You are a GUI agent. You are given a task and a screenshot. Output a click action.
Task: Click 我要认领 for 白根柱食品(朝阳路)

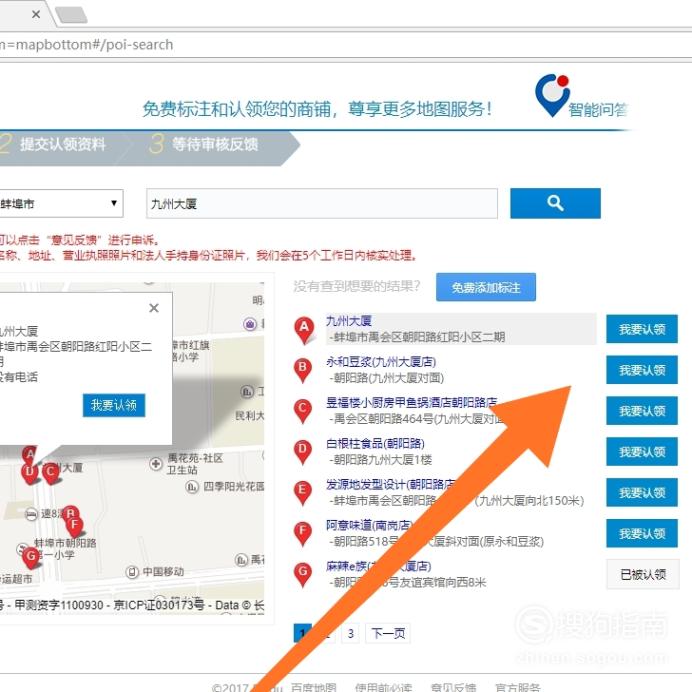(x=642, y=451)
